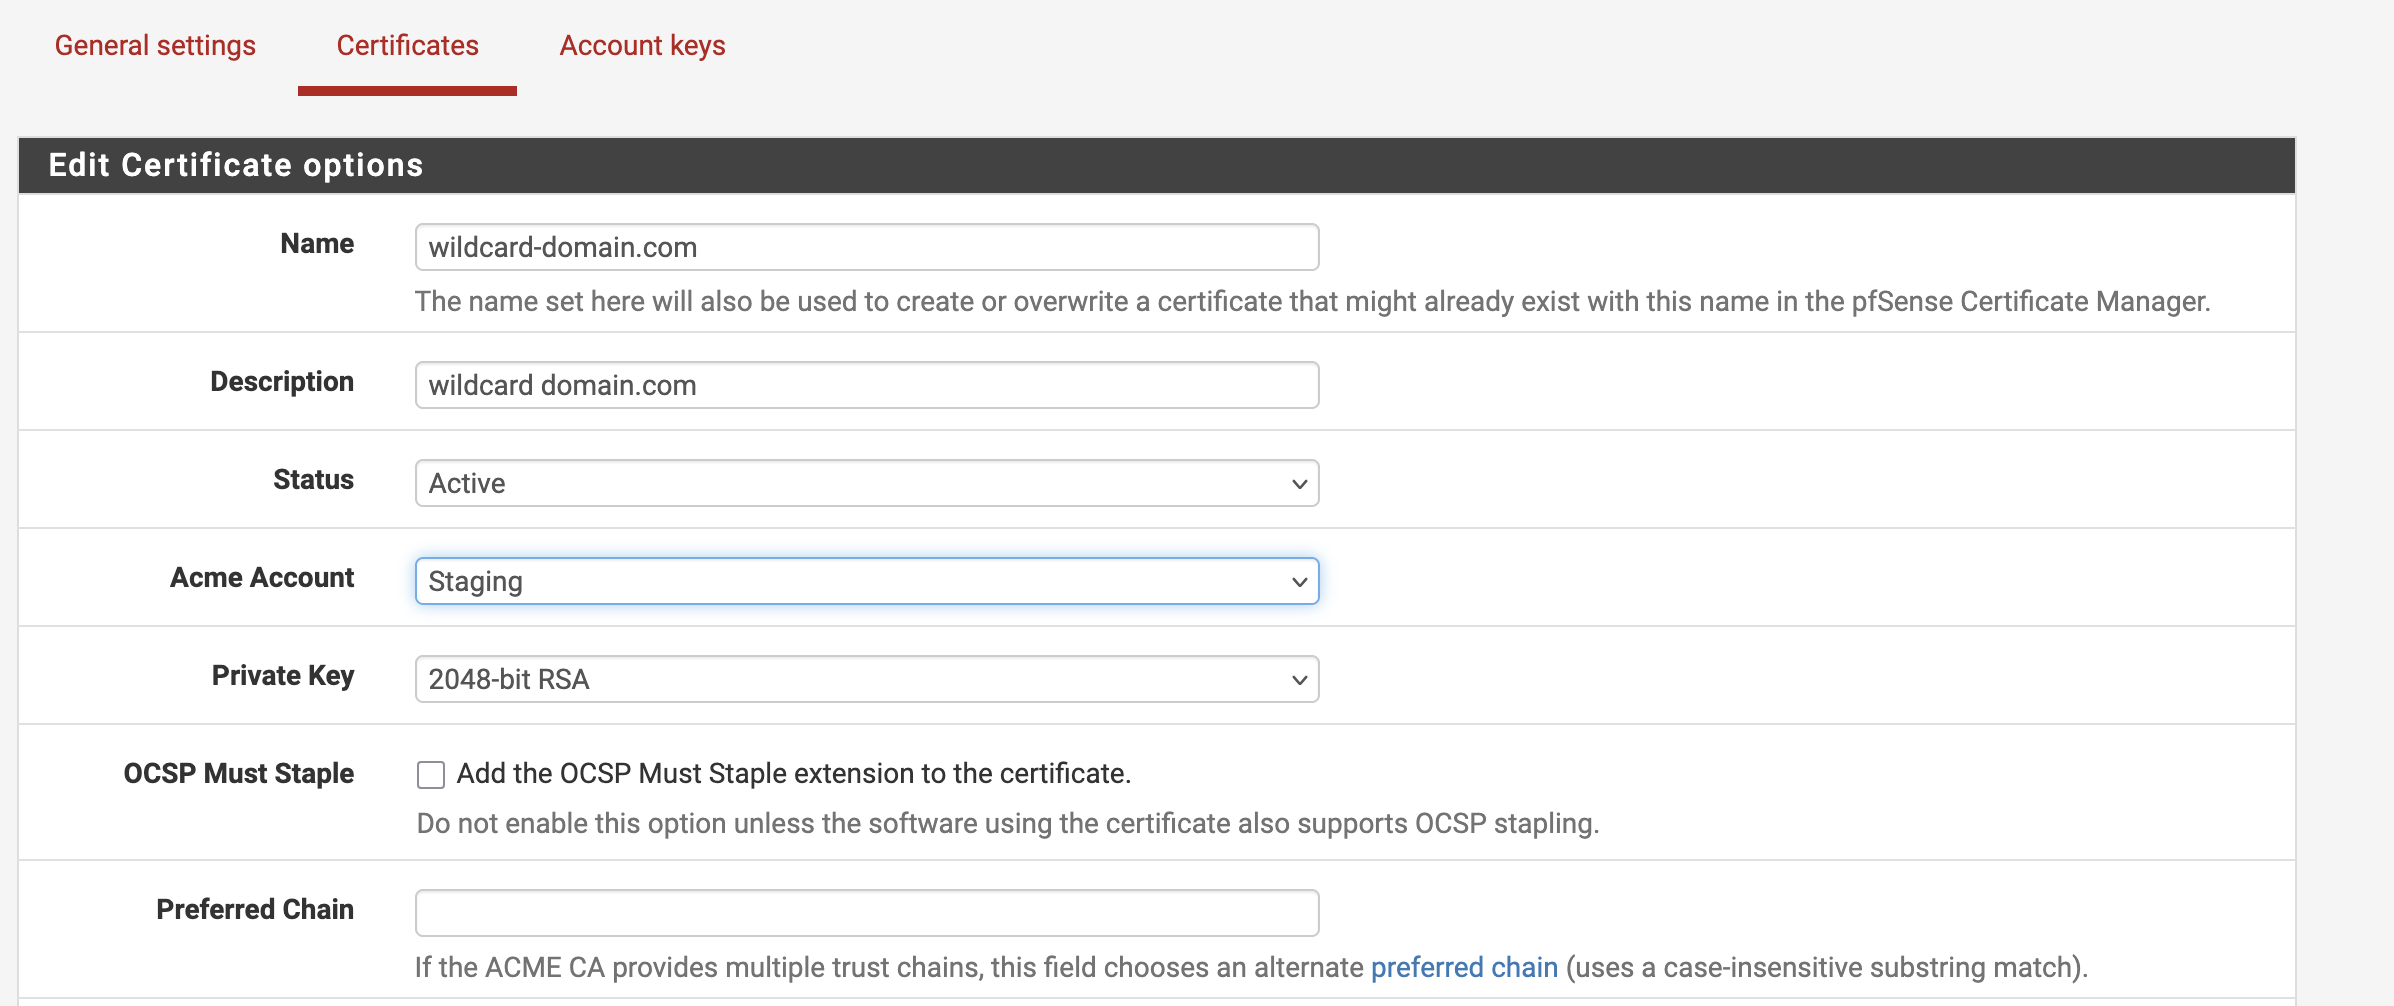Click the Edit Certificate options panel header
The image size is (2394, 1006).
236,165
